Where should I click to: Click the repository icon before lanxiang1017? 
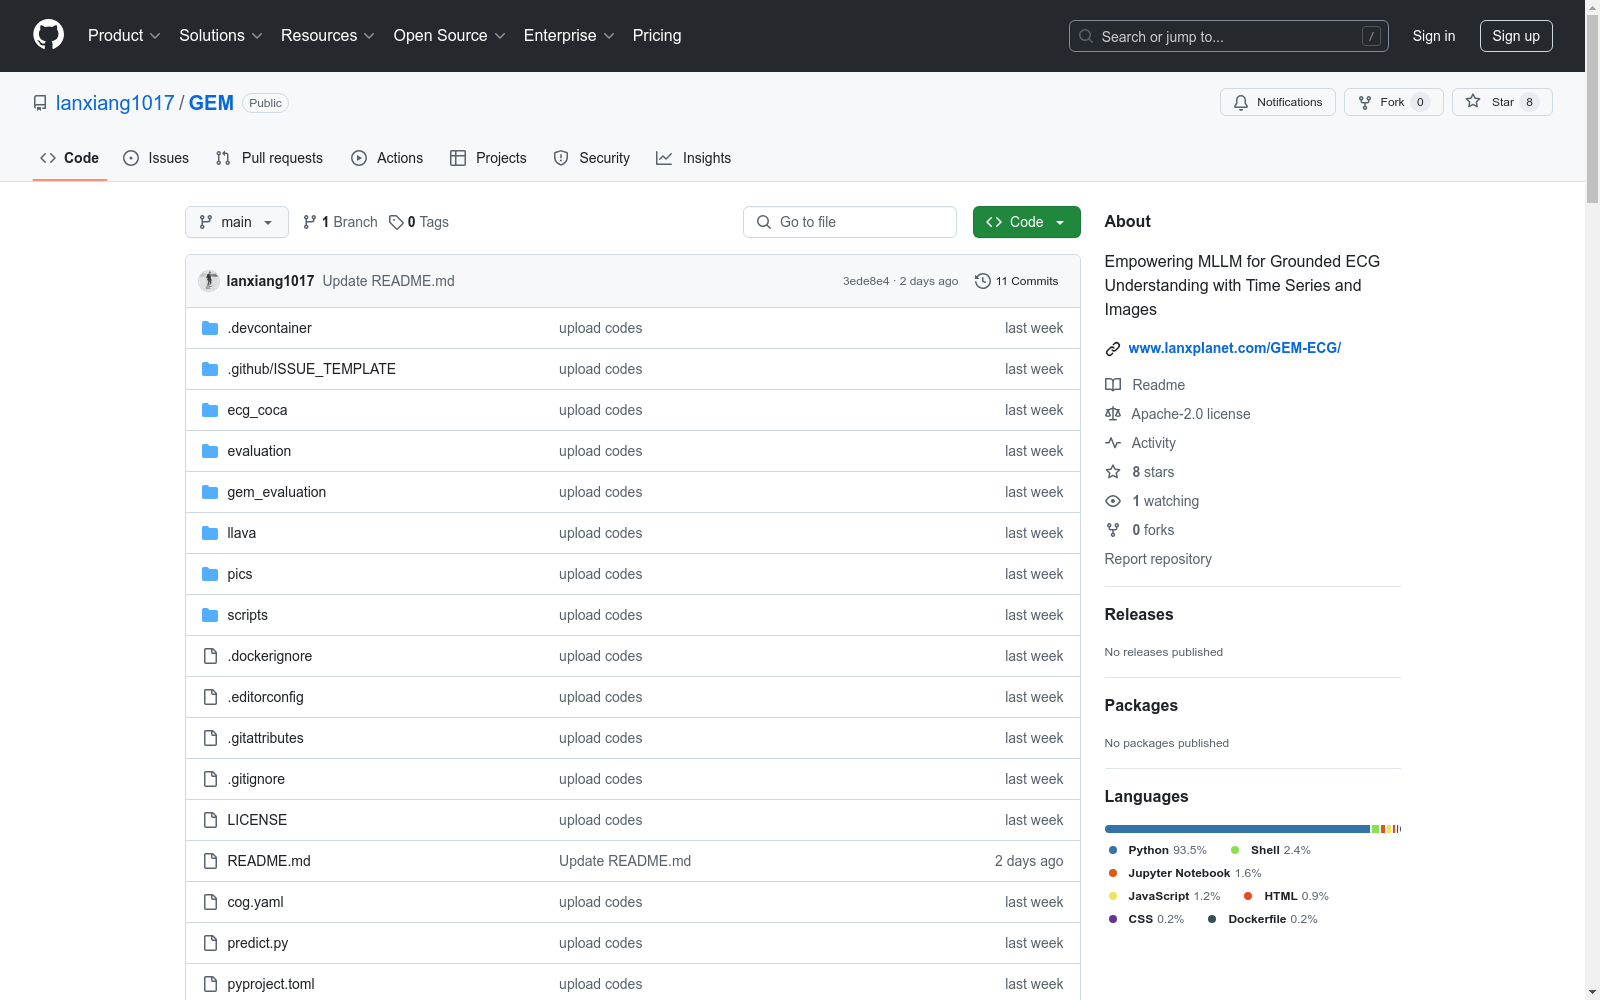(40, 103)
